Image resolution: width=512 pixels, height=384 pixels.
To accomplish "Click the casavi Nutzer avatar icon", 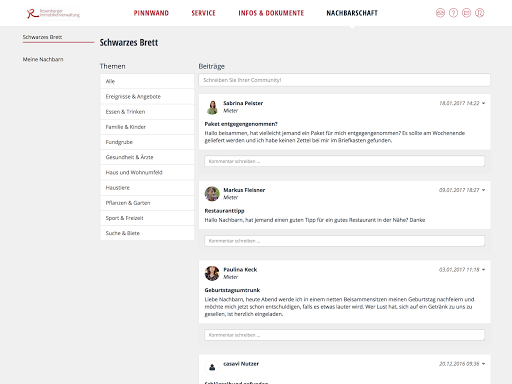I will pos(212,367).
